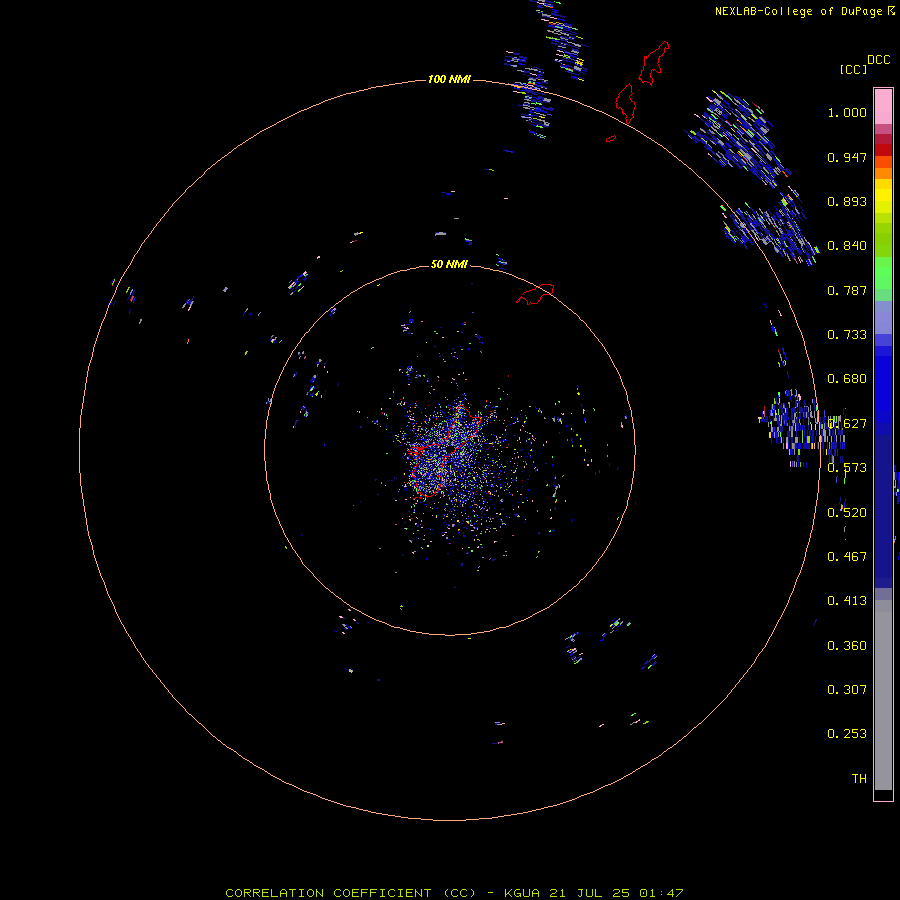
Task: Click the DCC legend title
Action: tap(878, 60)
